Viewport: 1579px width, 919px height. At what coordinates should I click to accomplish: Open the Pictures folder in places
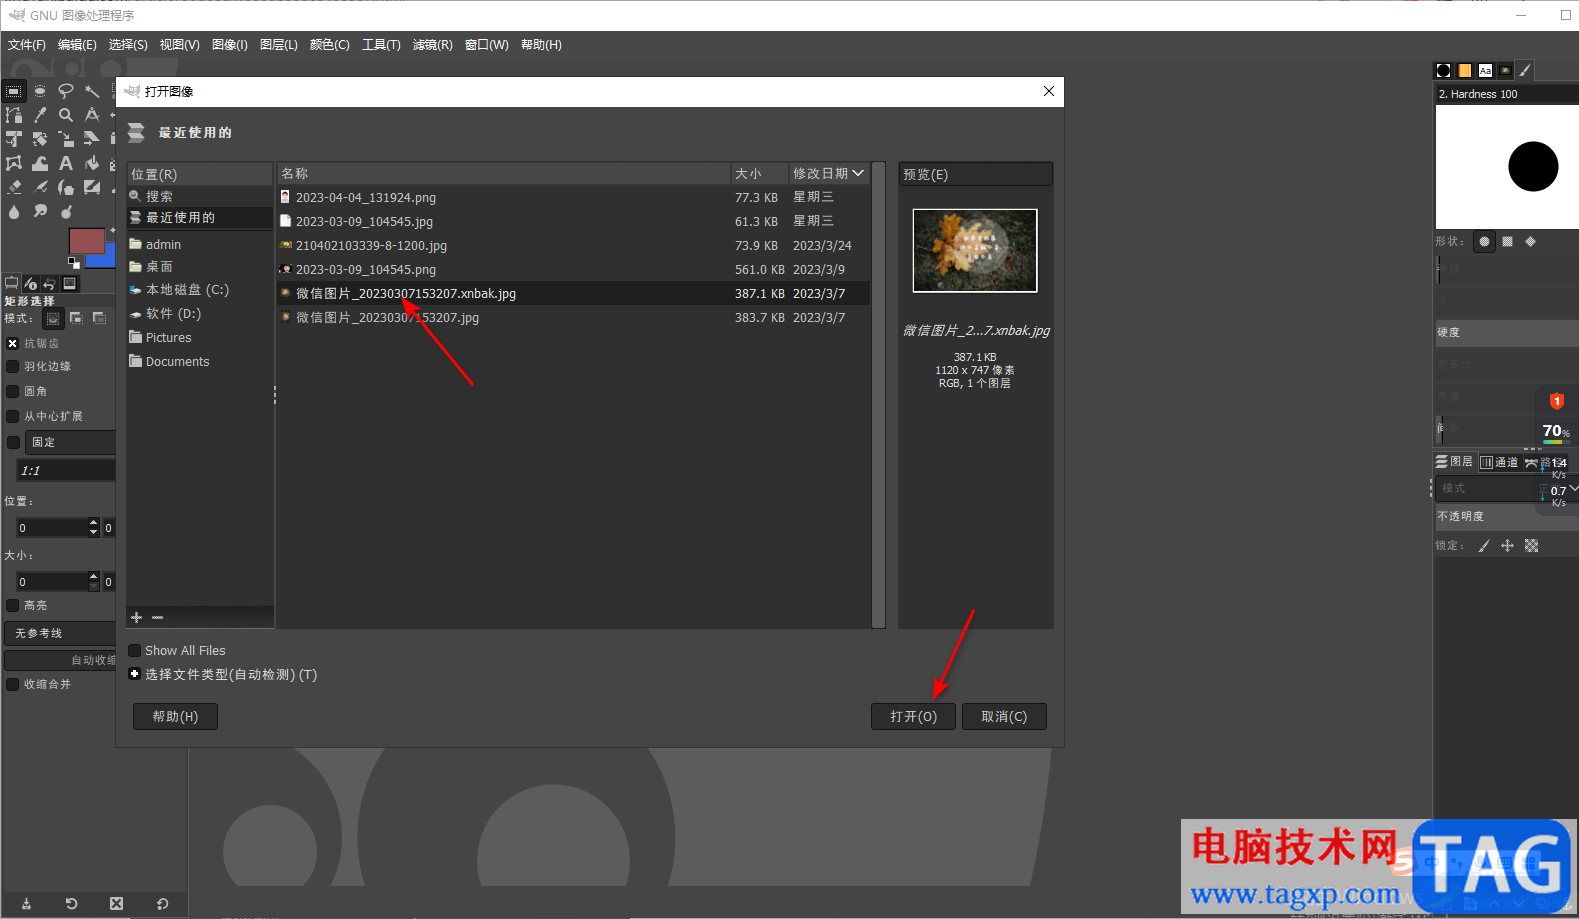click(200, 338)
